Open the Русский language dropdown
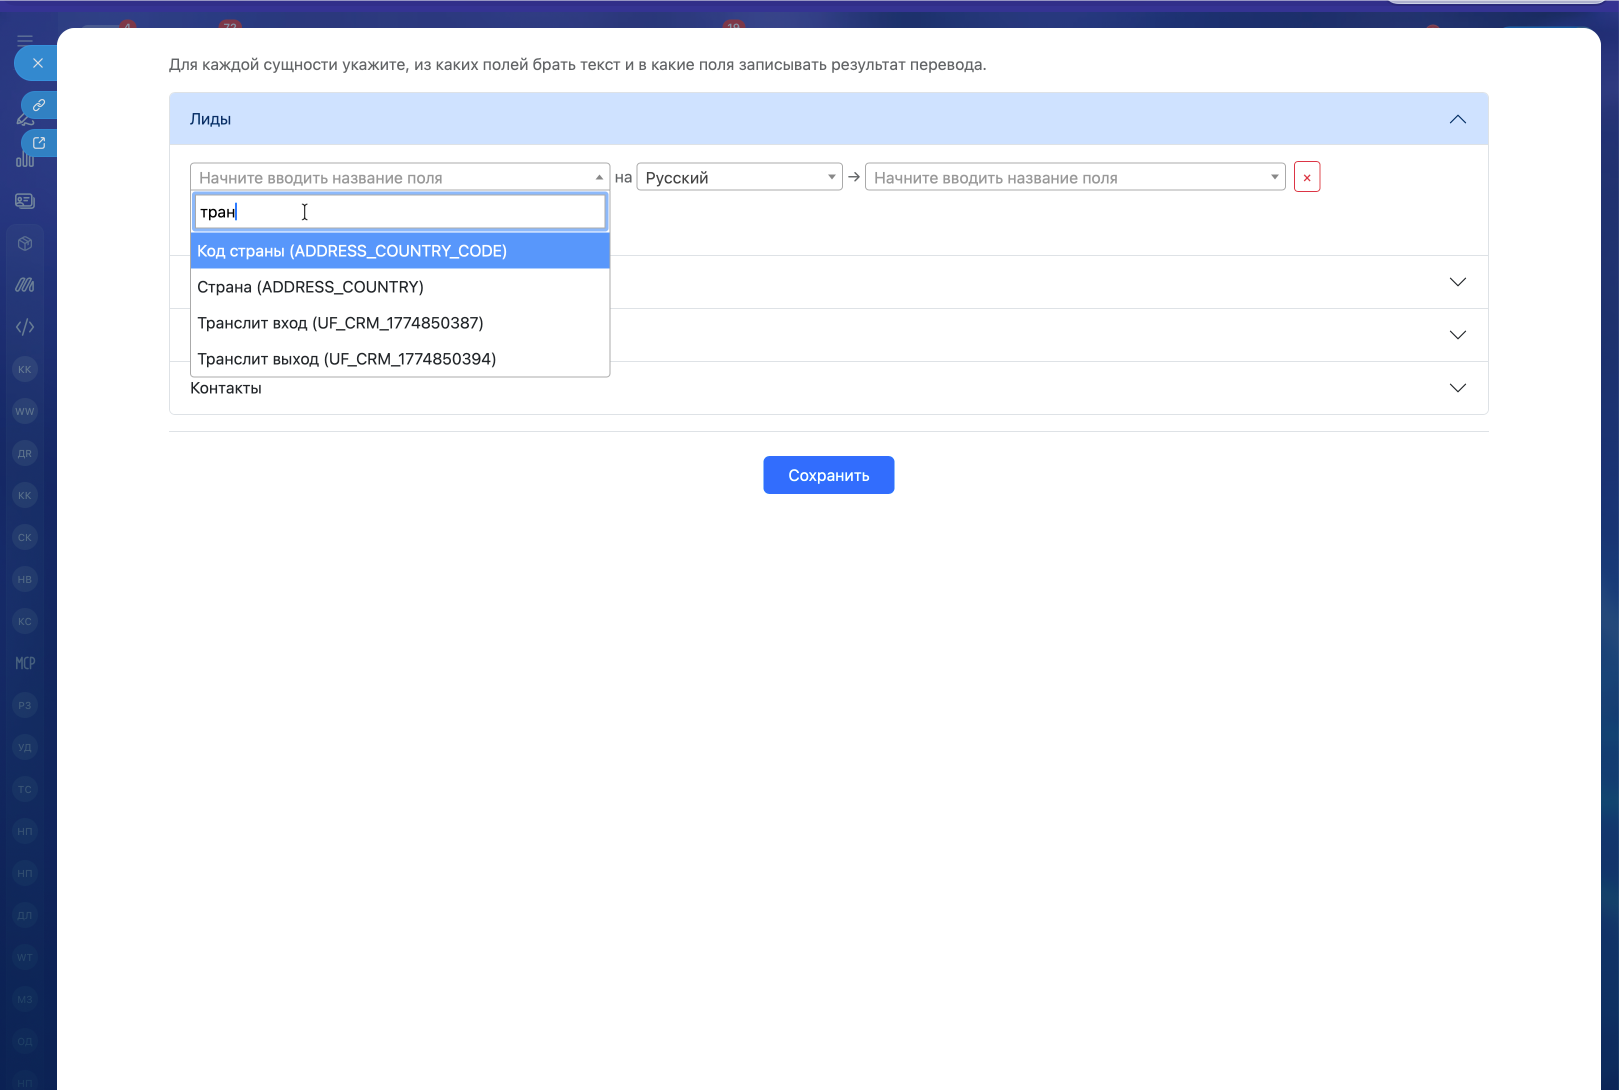 tap(740, 177)
